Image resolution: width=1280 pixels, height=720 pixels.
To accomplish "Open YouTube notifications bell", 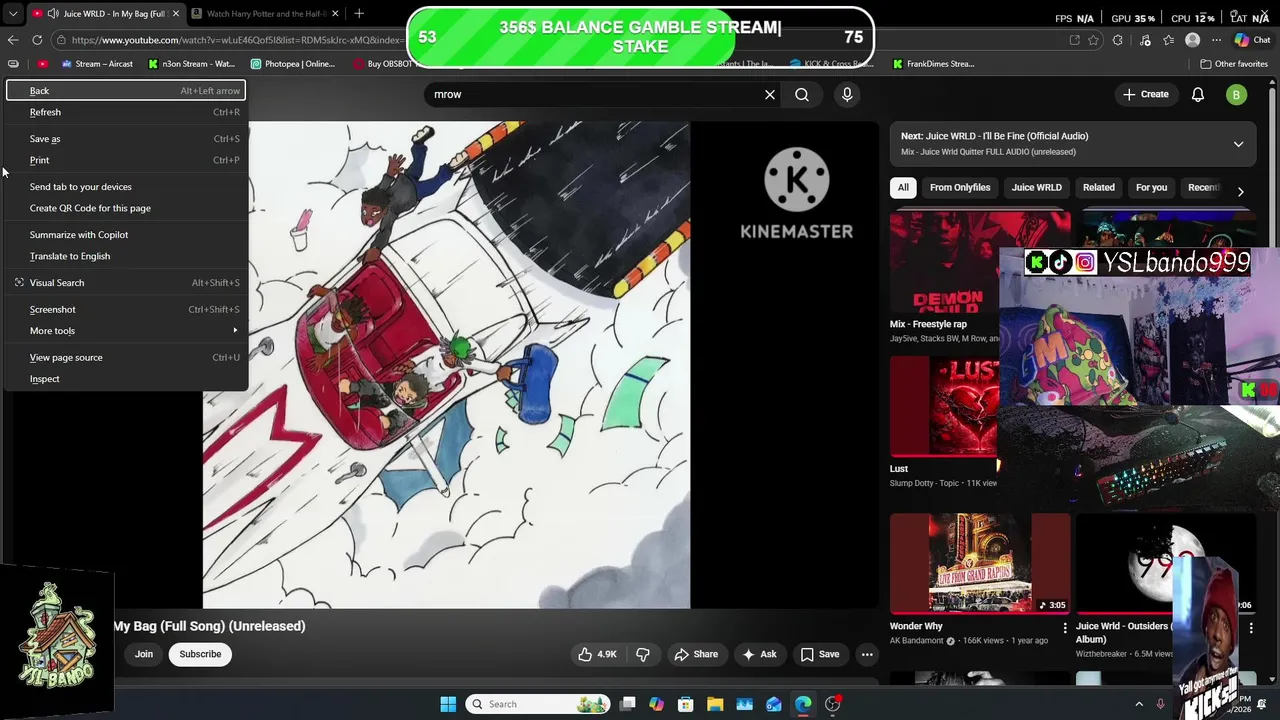I will 1198,94.
